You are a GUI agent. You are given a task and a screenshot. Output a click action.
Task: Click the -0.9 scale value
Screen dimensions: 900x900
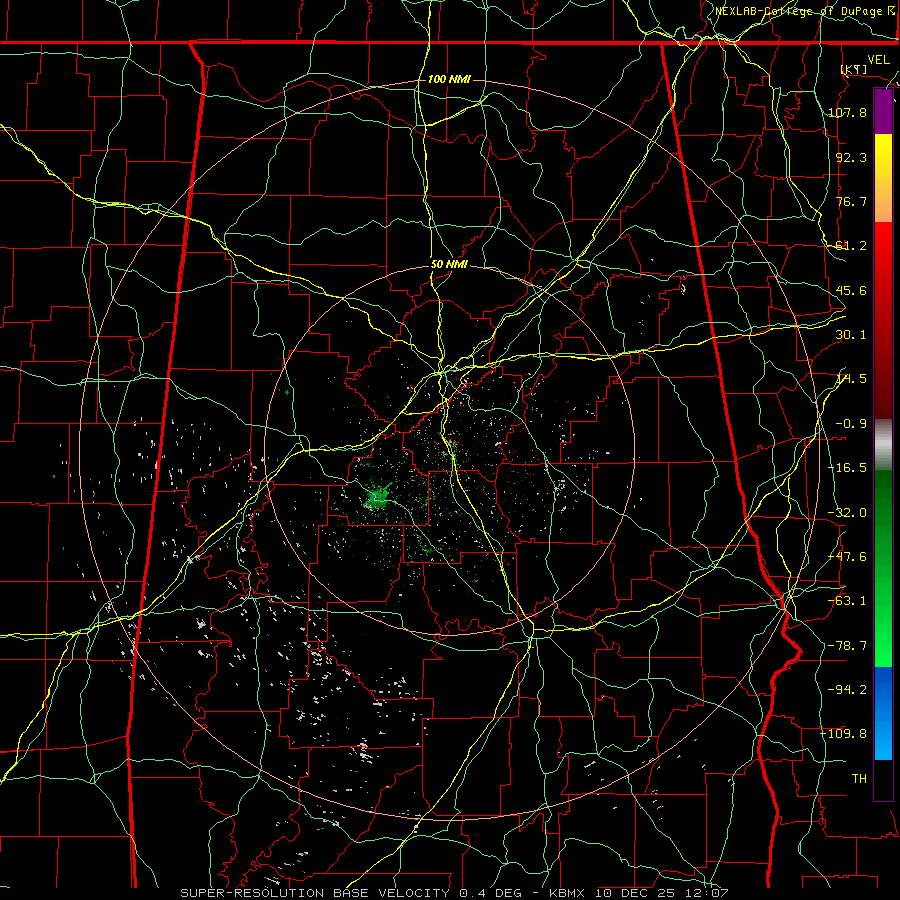click(x=851, y=424)
